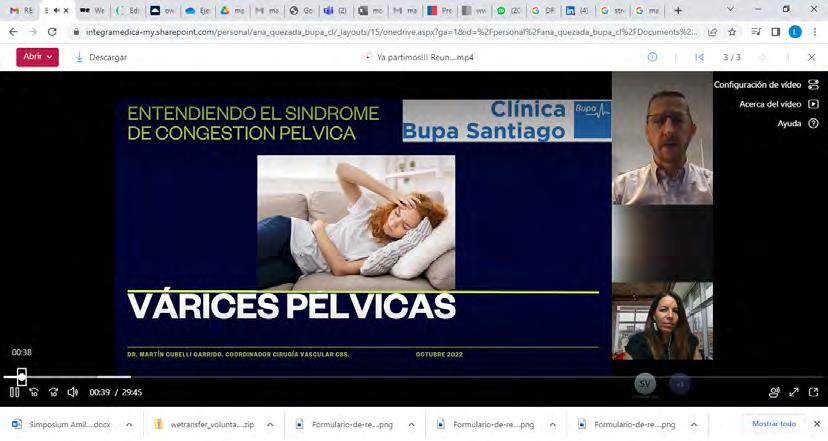Open the tab search dropdown
This screenshot has width=828, height=441.
[730, 10]
